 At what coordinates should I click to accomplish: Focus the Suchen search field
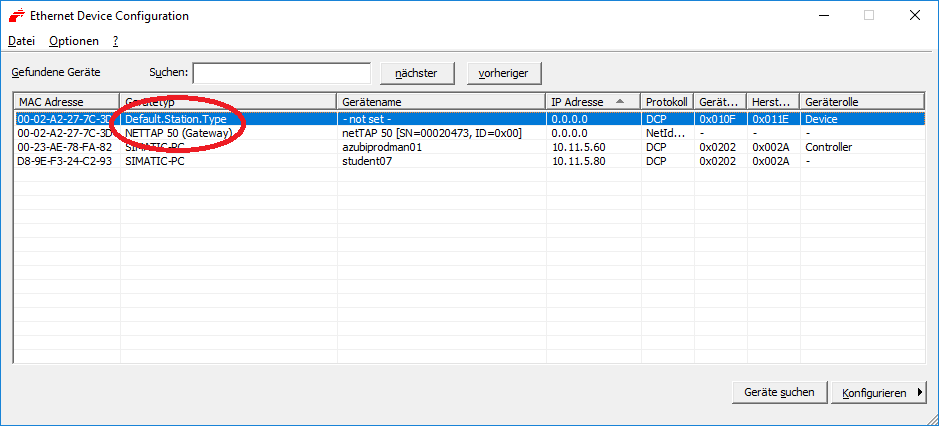[x=281, y=73]
